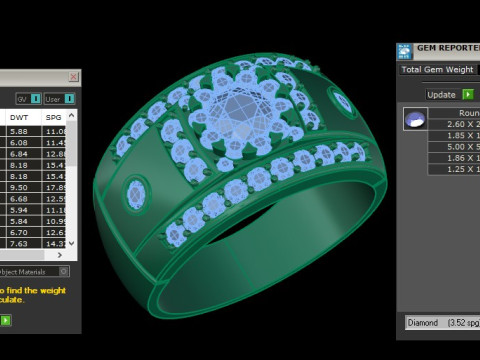The width and height of the screenshot is (480, 360).
Task: Click the green Update arrow in Gem Reporter
Action: pos(468,95)
